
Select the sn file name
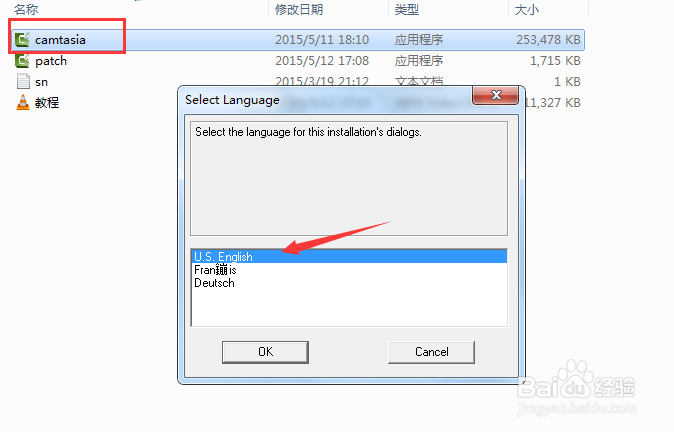click(41, 82)
